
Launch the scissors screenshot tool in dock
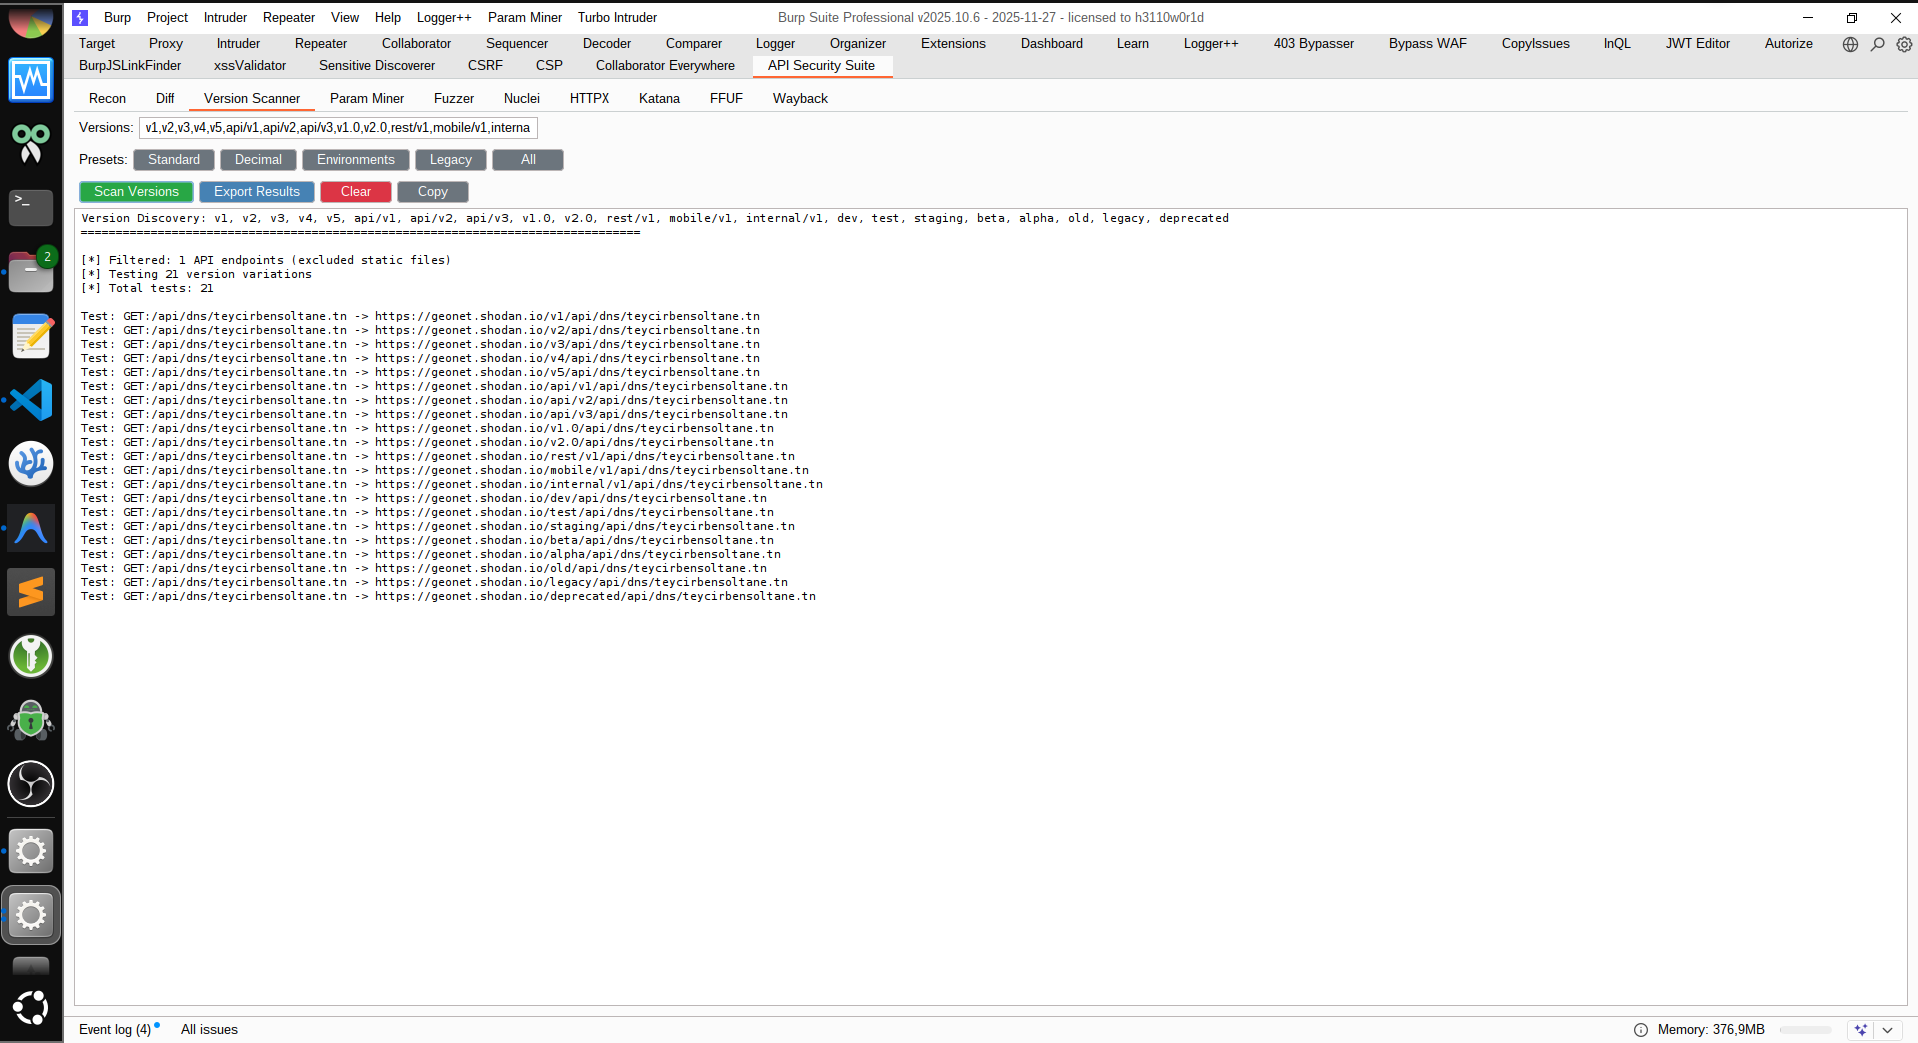click(31, 144)
